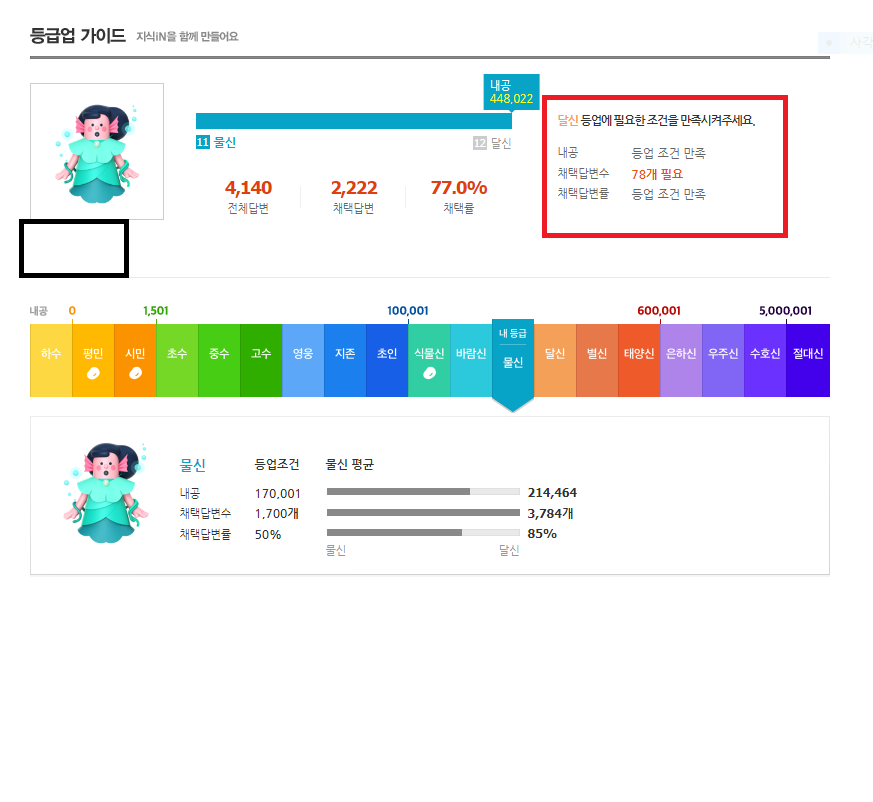Click the 태양신 grade tile
Viewport: 873px width, 802px height.
pos(639,360)
